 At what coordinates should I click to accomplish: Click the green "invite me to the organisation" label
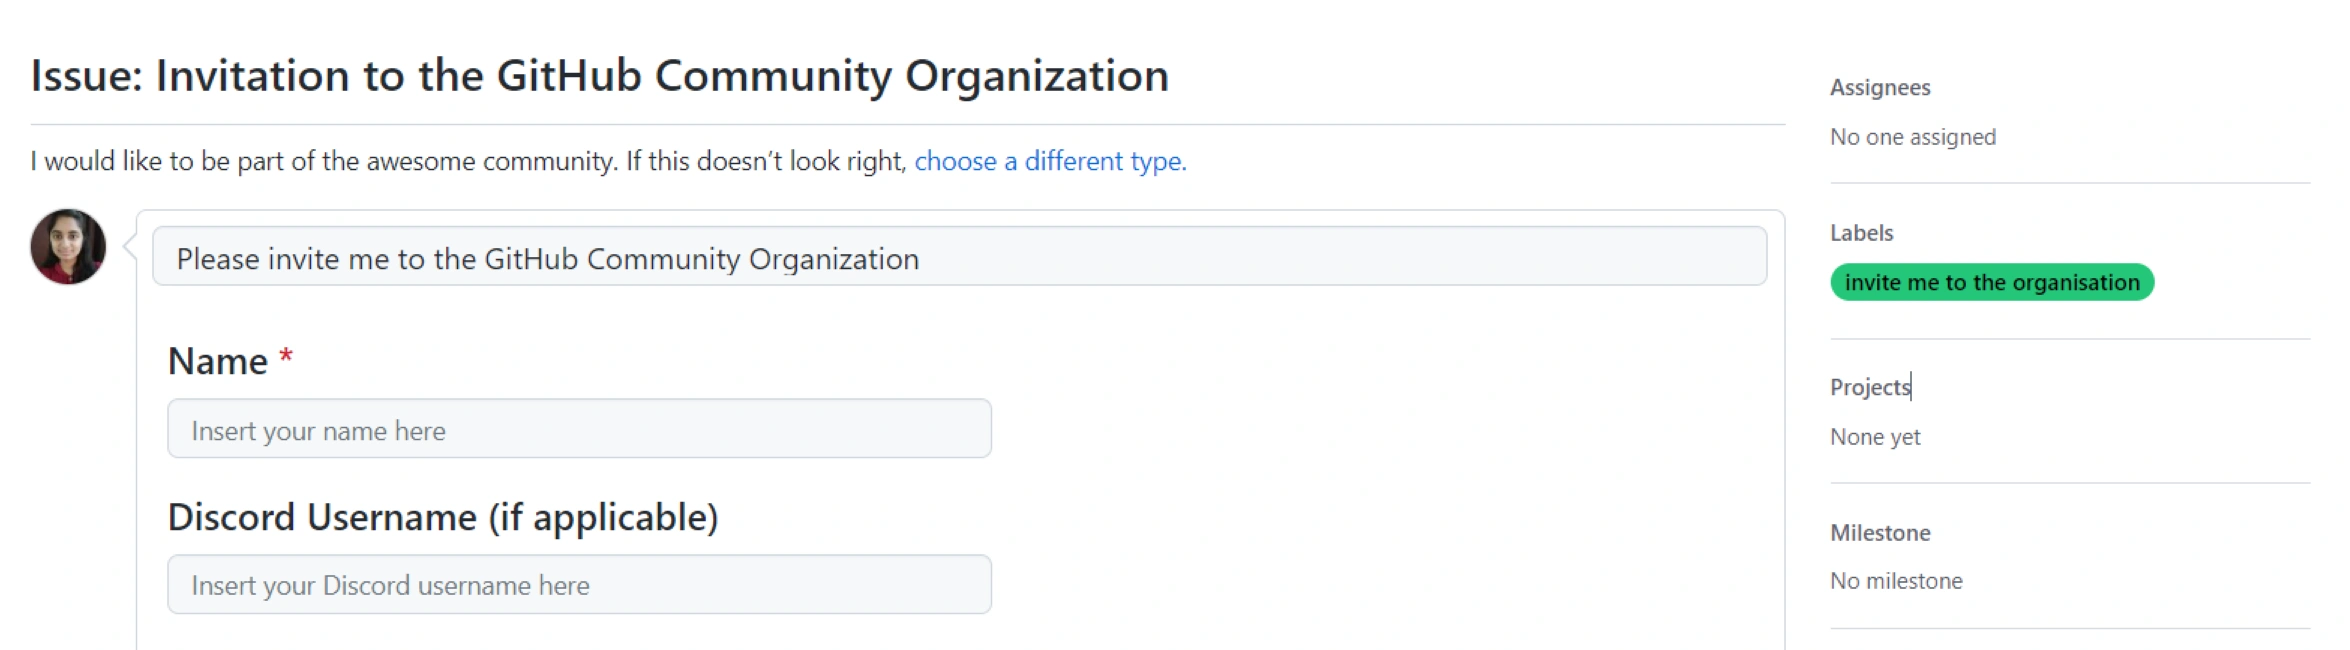coord(1991,283)
